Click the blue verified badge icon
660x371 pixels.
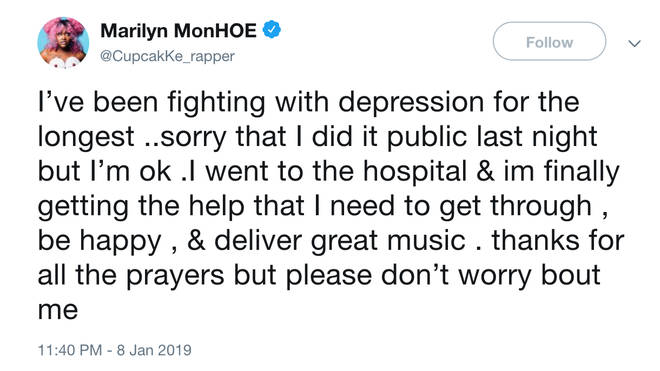272,30
